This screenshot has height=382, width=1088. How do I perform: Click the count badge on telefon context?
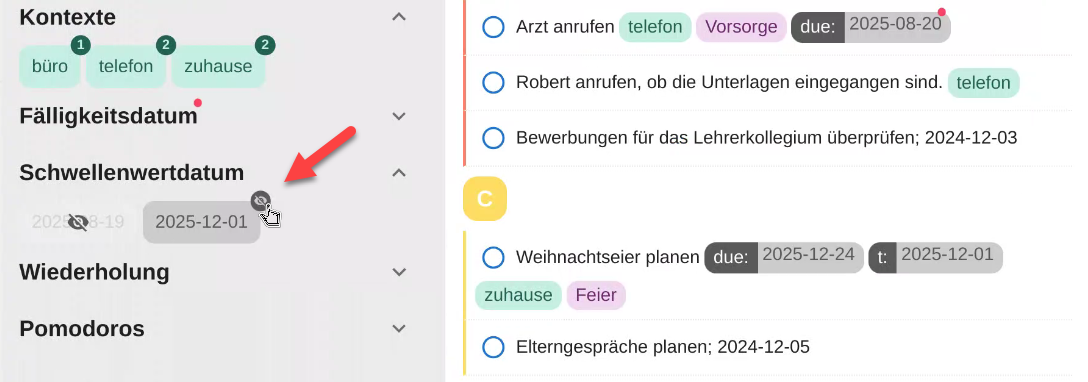click(165, 46)
